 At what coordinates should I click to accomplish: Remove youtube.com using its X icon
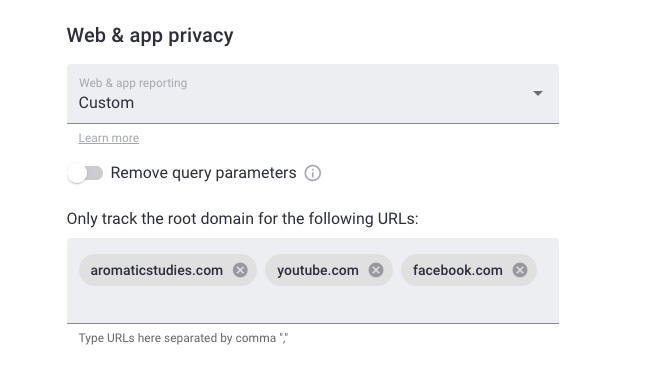(x=376, y=270)
